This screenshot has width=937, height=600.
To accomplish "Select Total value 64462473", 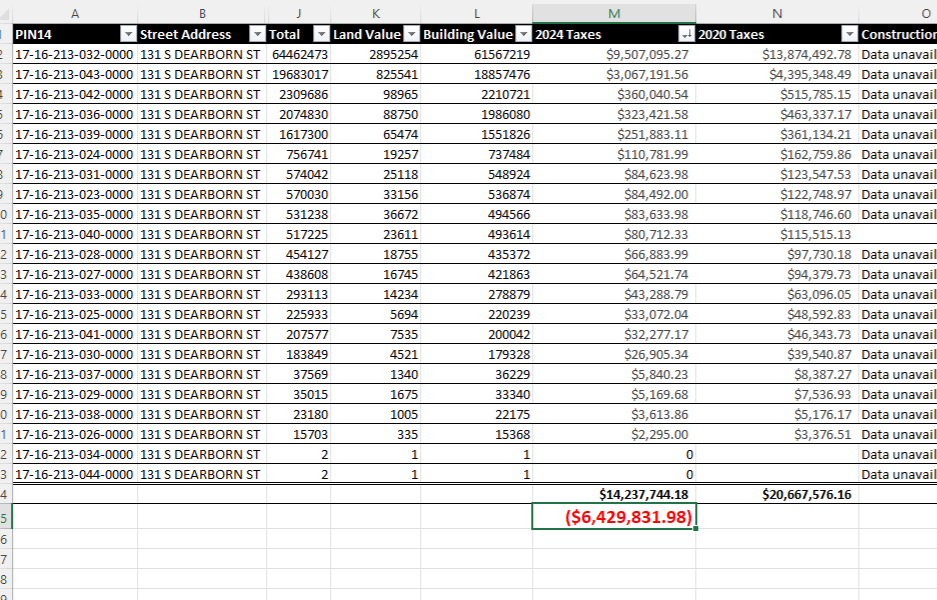I will pos(298,54).
